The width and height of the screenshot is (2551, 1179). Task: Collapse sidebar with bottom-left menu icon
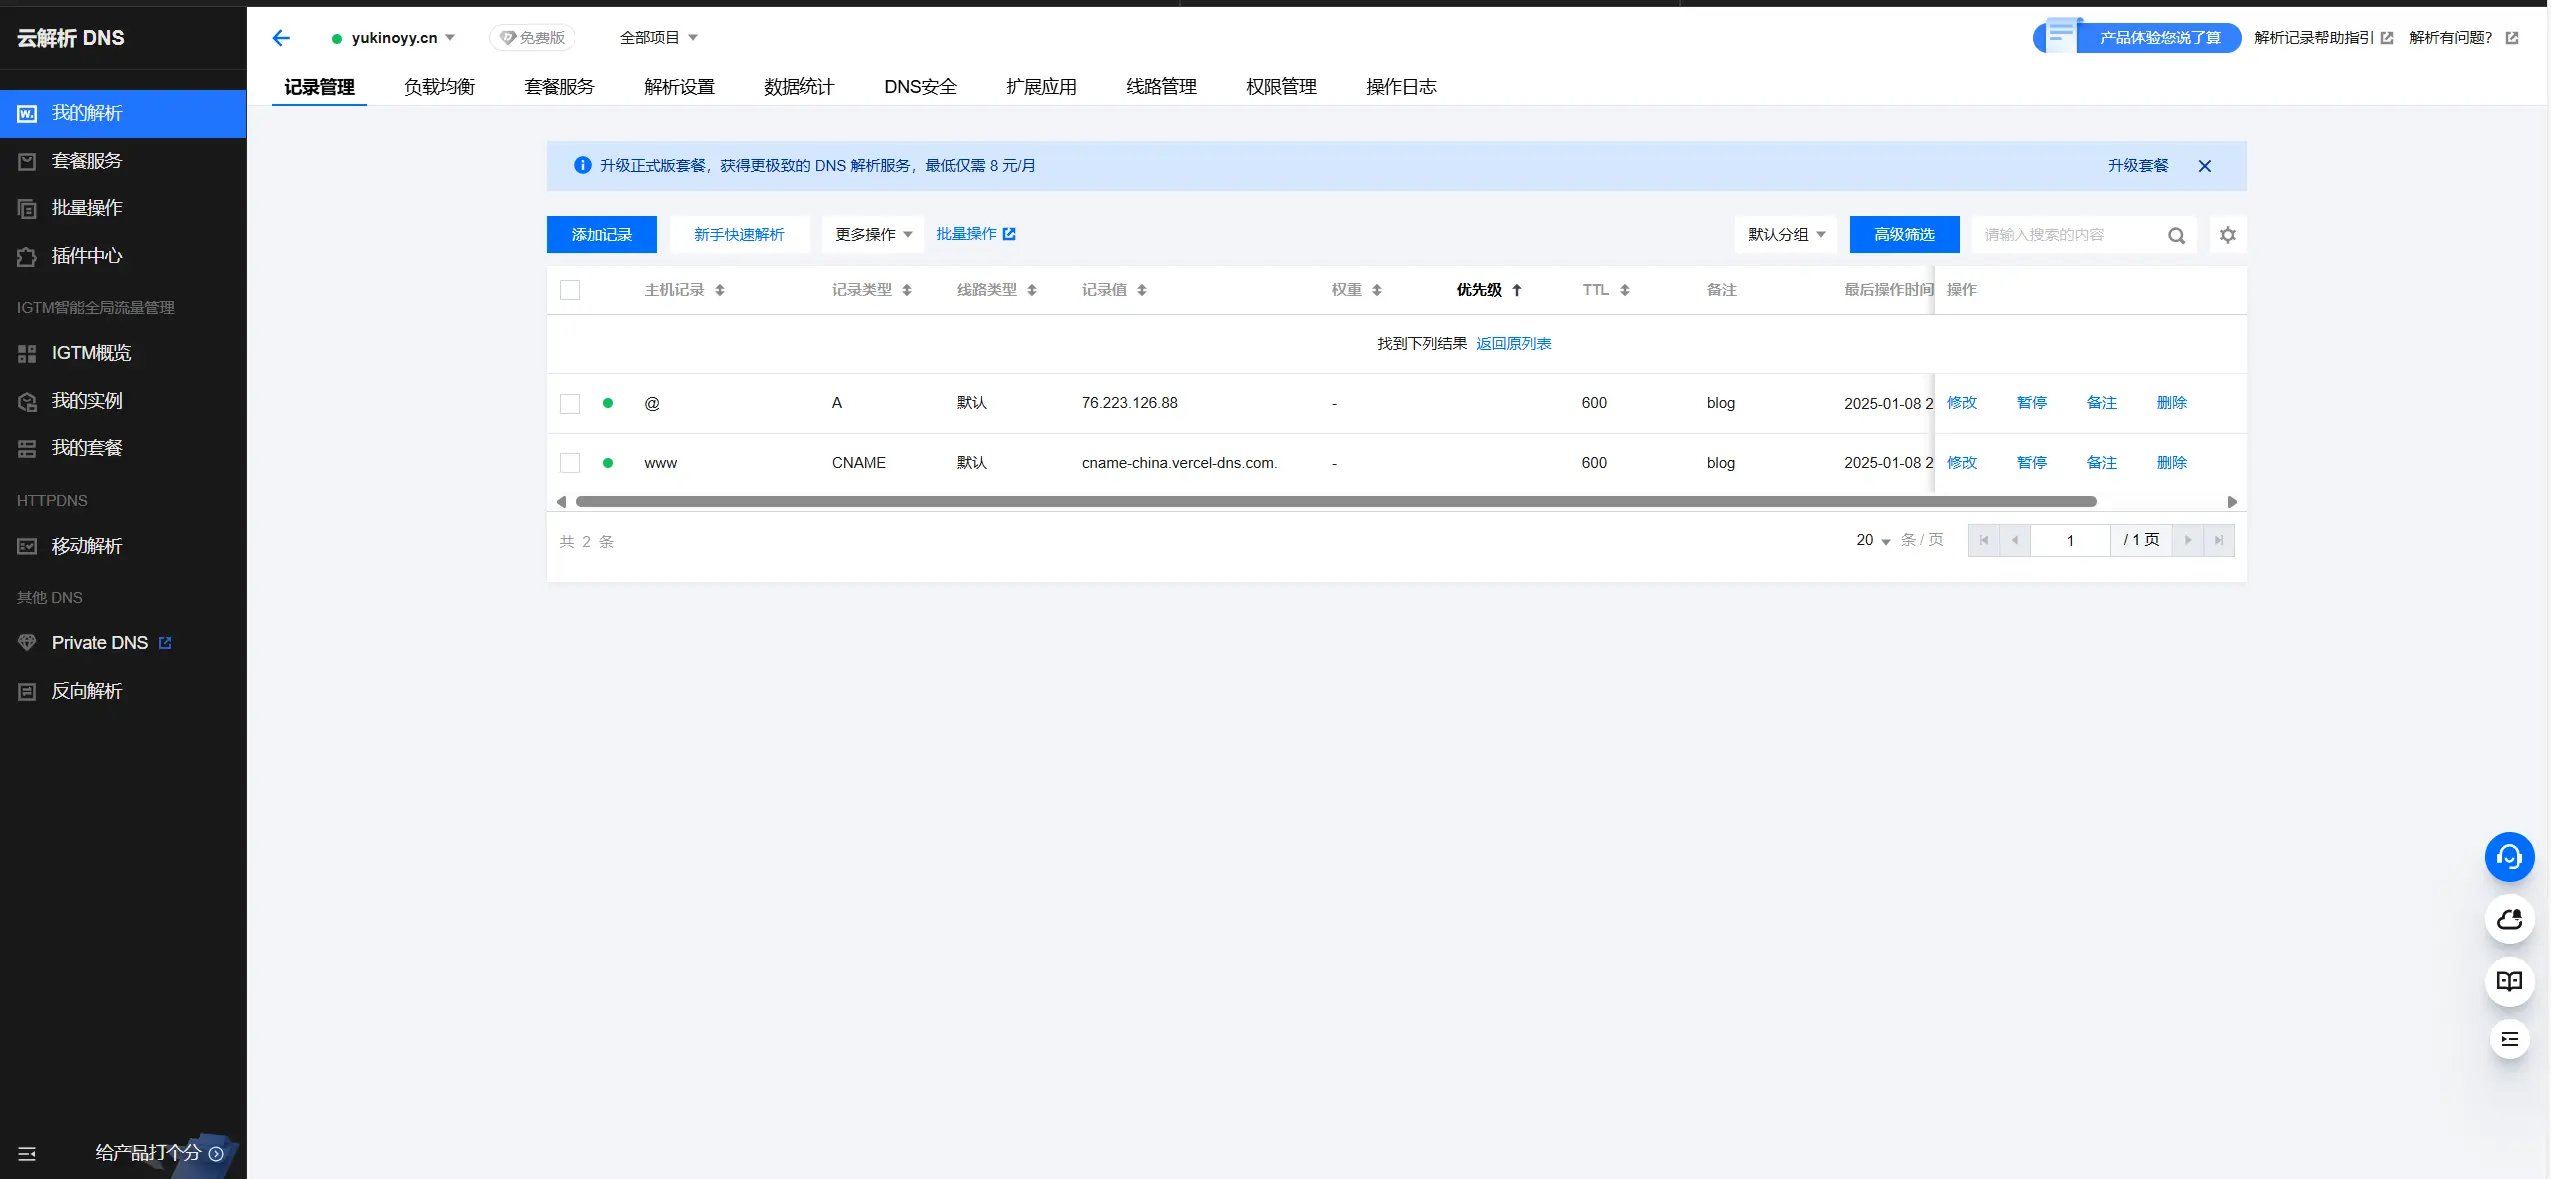27,1153
